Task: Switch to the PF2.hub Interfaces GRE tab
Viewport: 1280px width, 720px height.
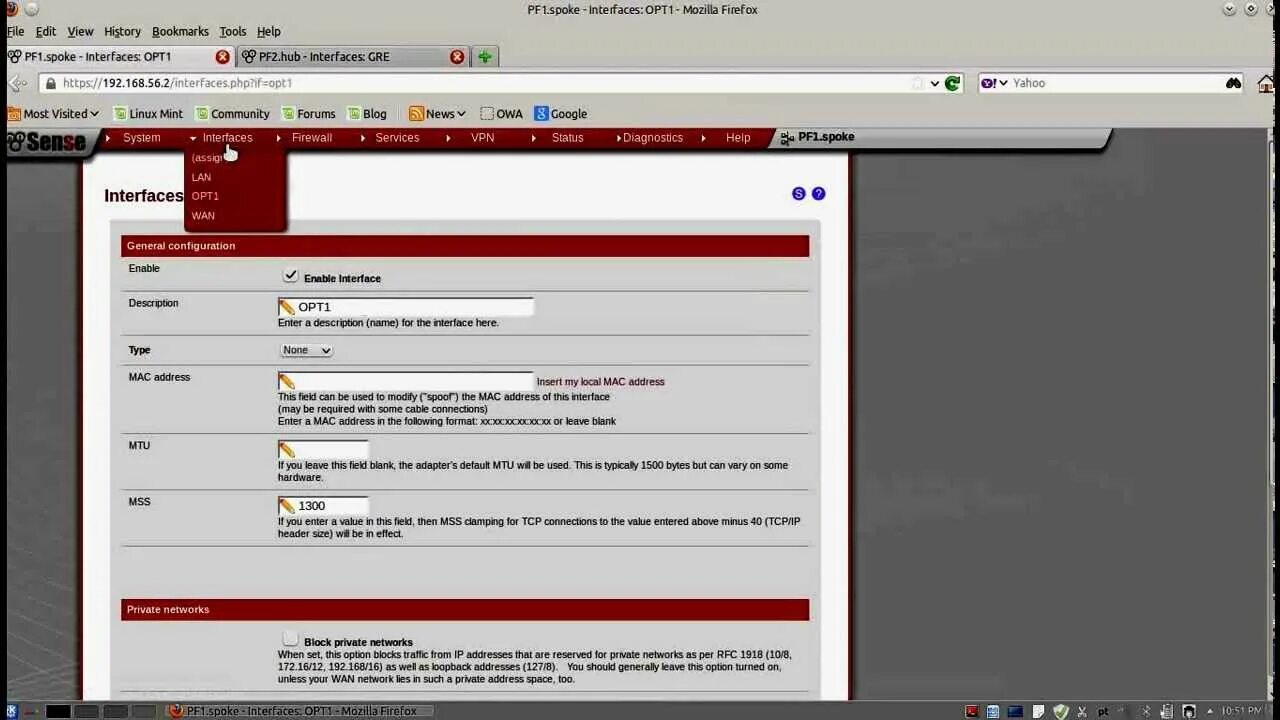Action: pyautogui.click(x=353, y=57)
